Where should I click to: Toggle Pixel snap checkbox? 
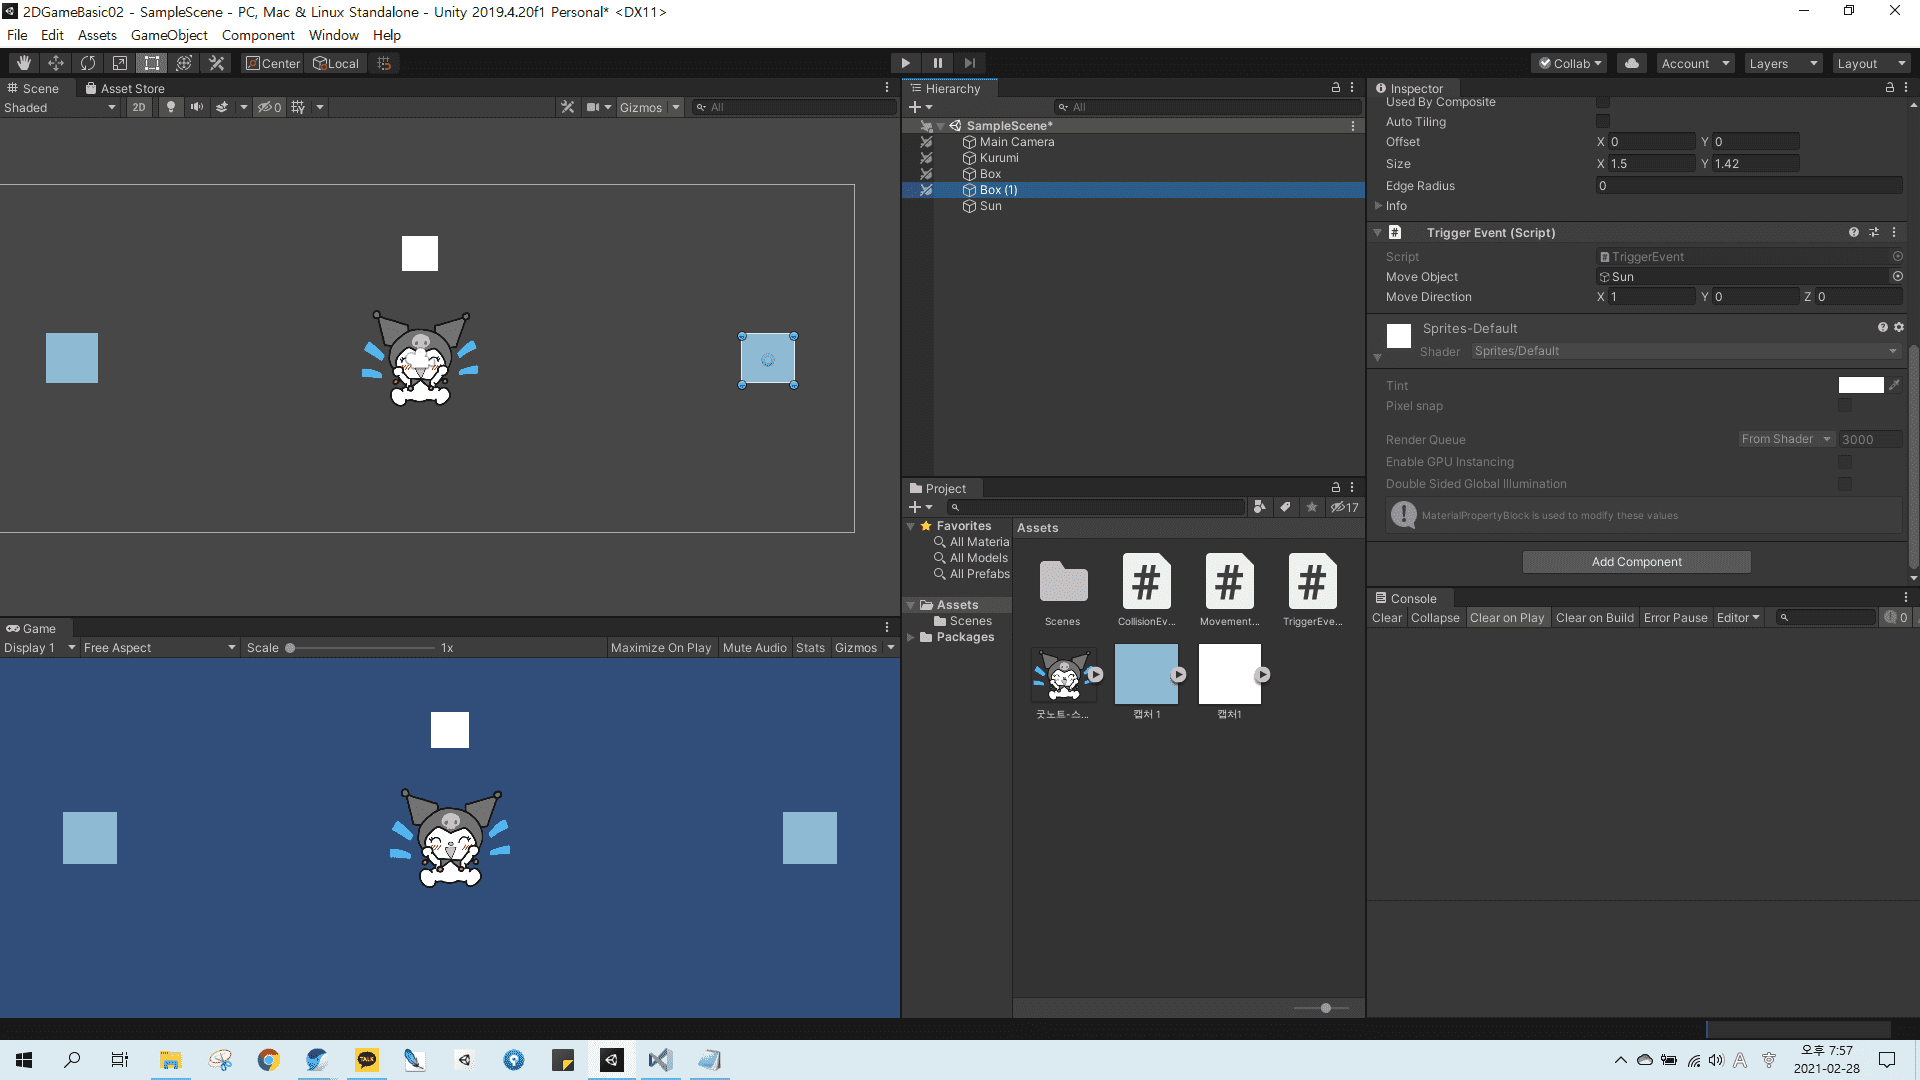pyautogui.click(x=1845, y=406)
